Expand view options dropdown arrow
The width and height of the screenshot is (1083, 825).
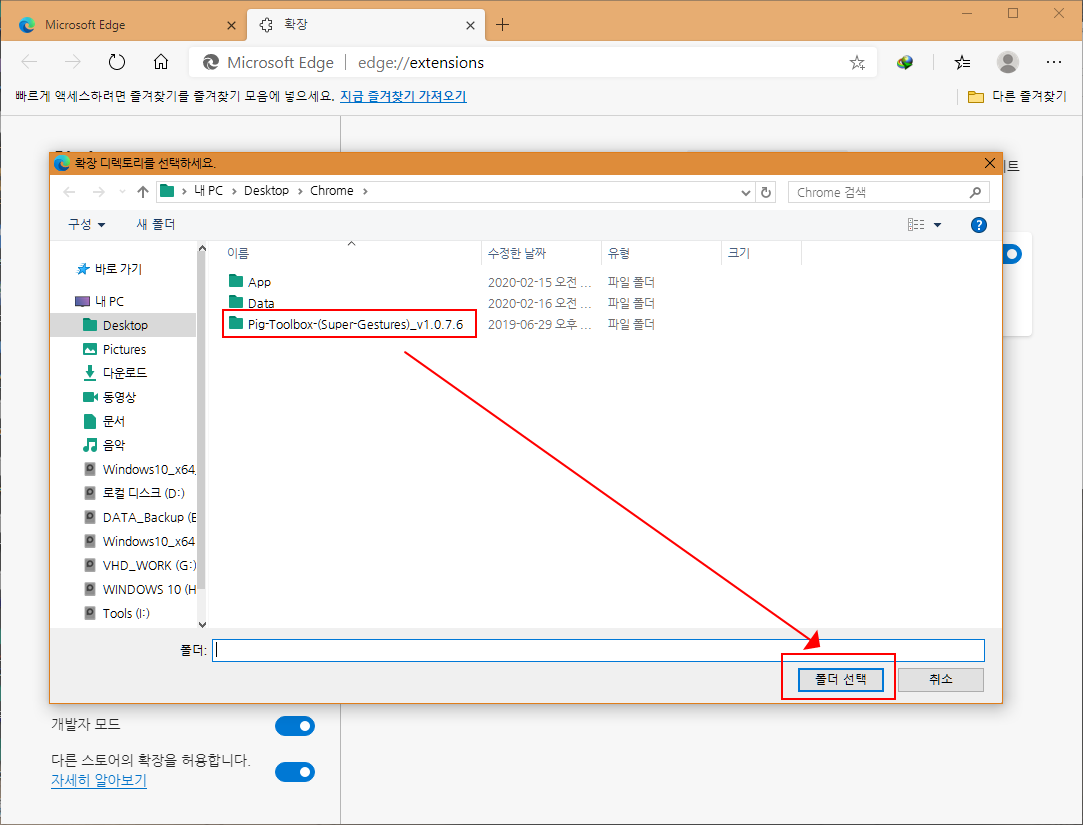click(x=937, y=225)
